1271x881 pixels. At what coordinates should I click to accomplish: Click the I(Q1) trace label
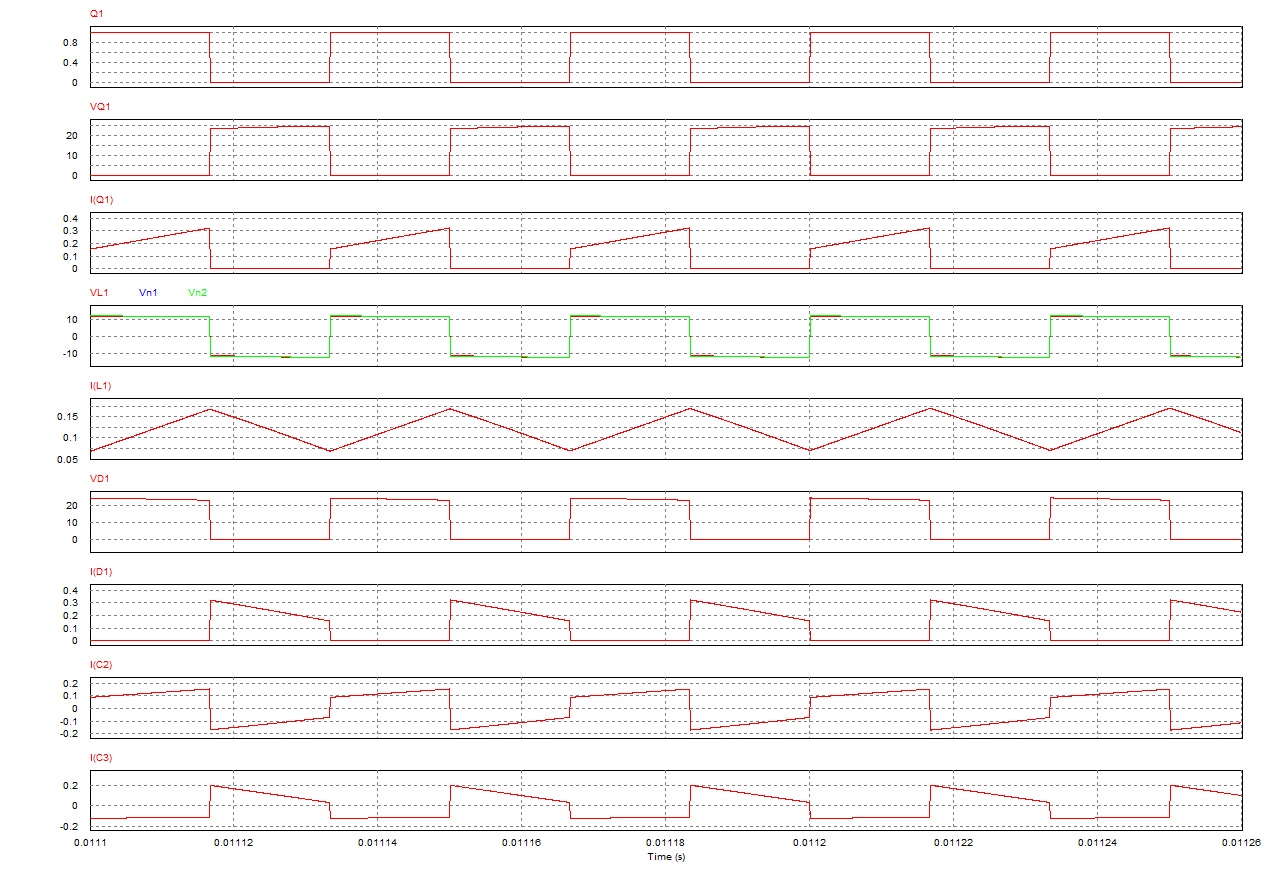pos(102,200)
